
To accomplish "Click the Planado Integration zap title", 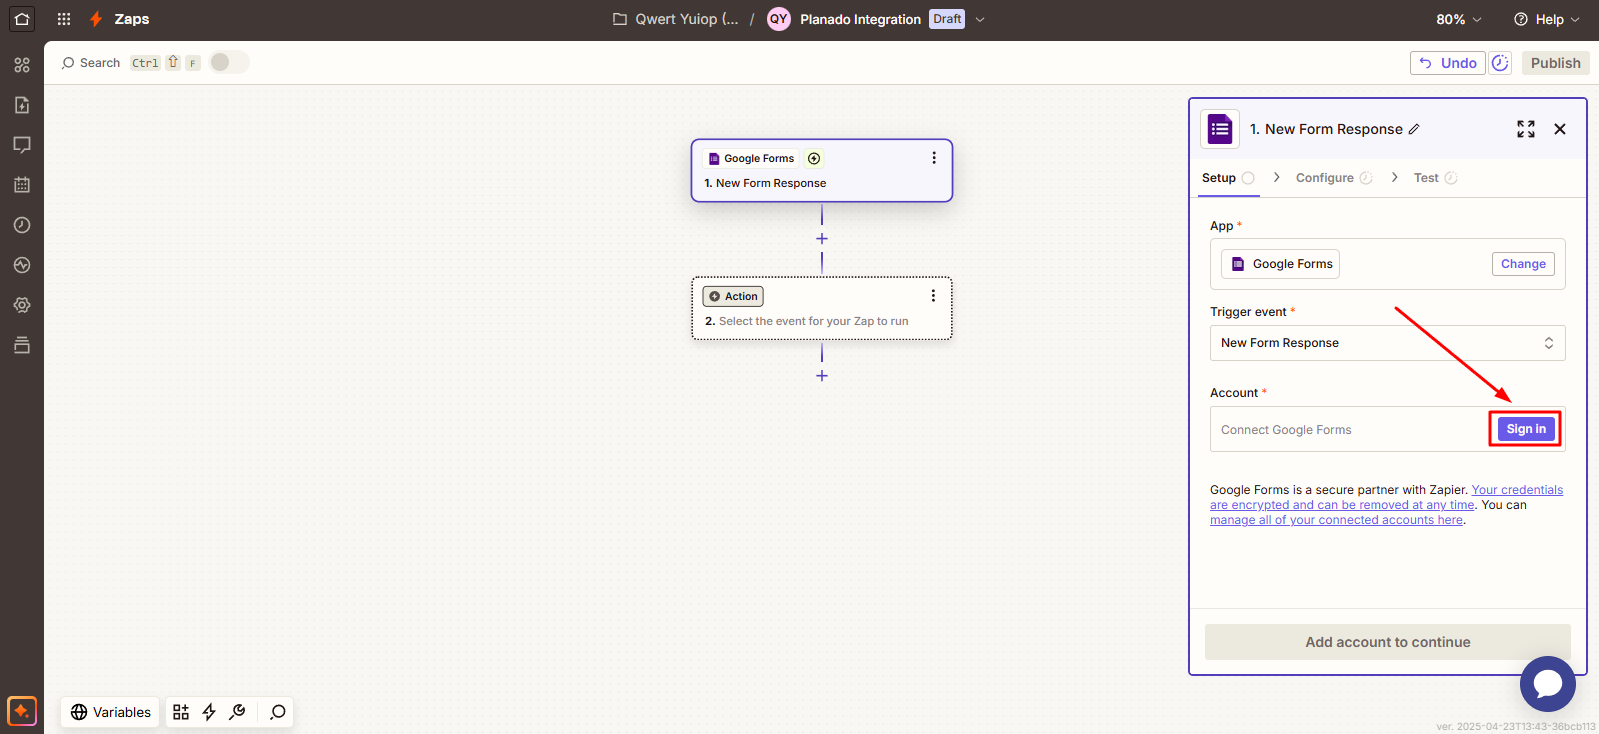I will tap(860, 19).
